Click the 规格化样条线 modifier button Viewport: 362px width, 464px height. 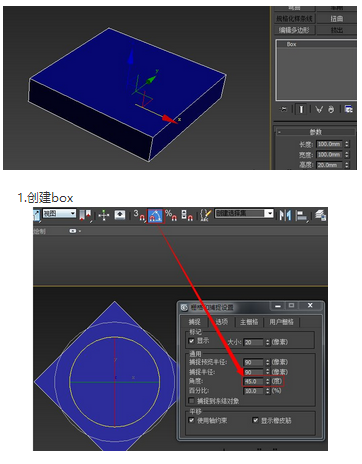tap(294, 18)
